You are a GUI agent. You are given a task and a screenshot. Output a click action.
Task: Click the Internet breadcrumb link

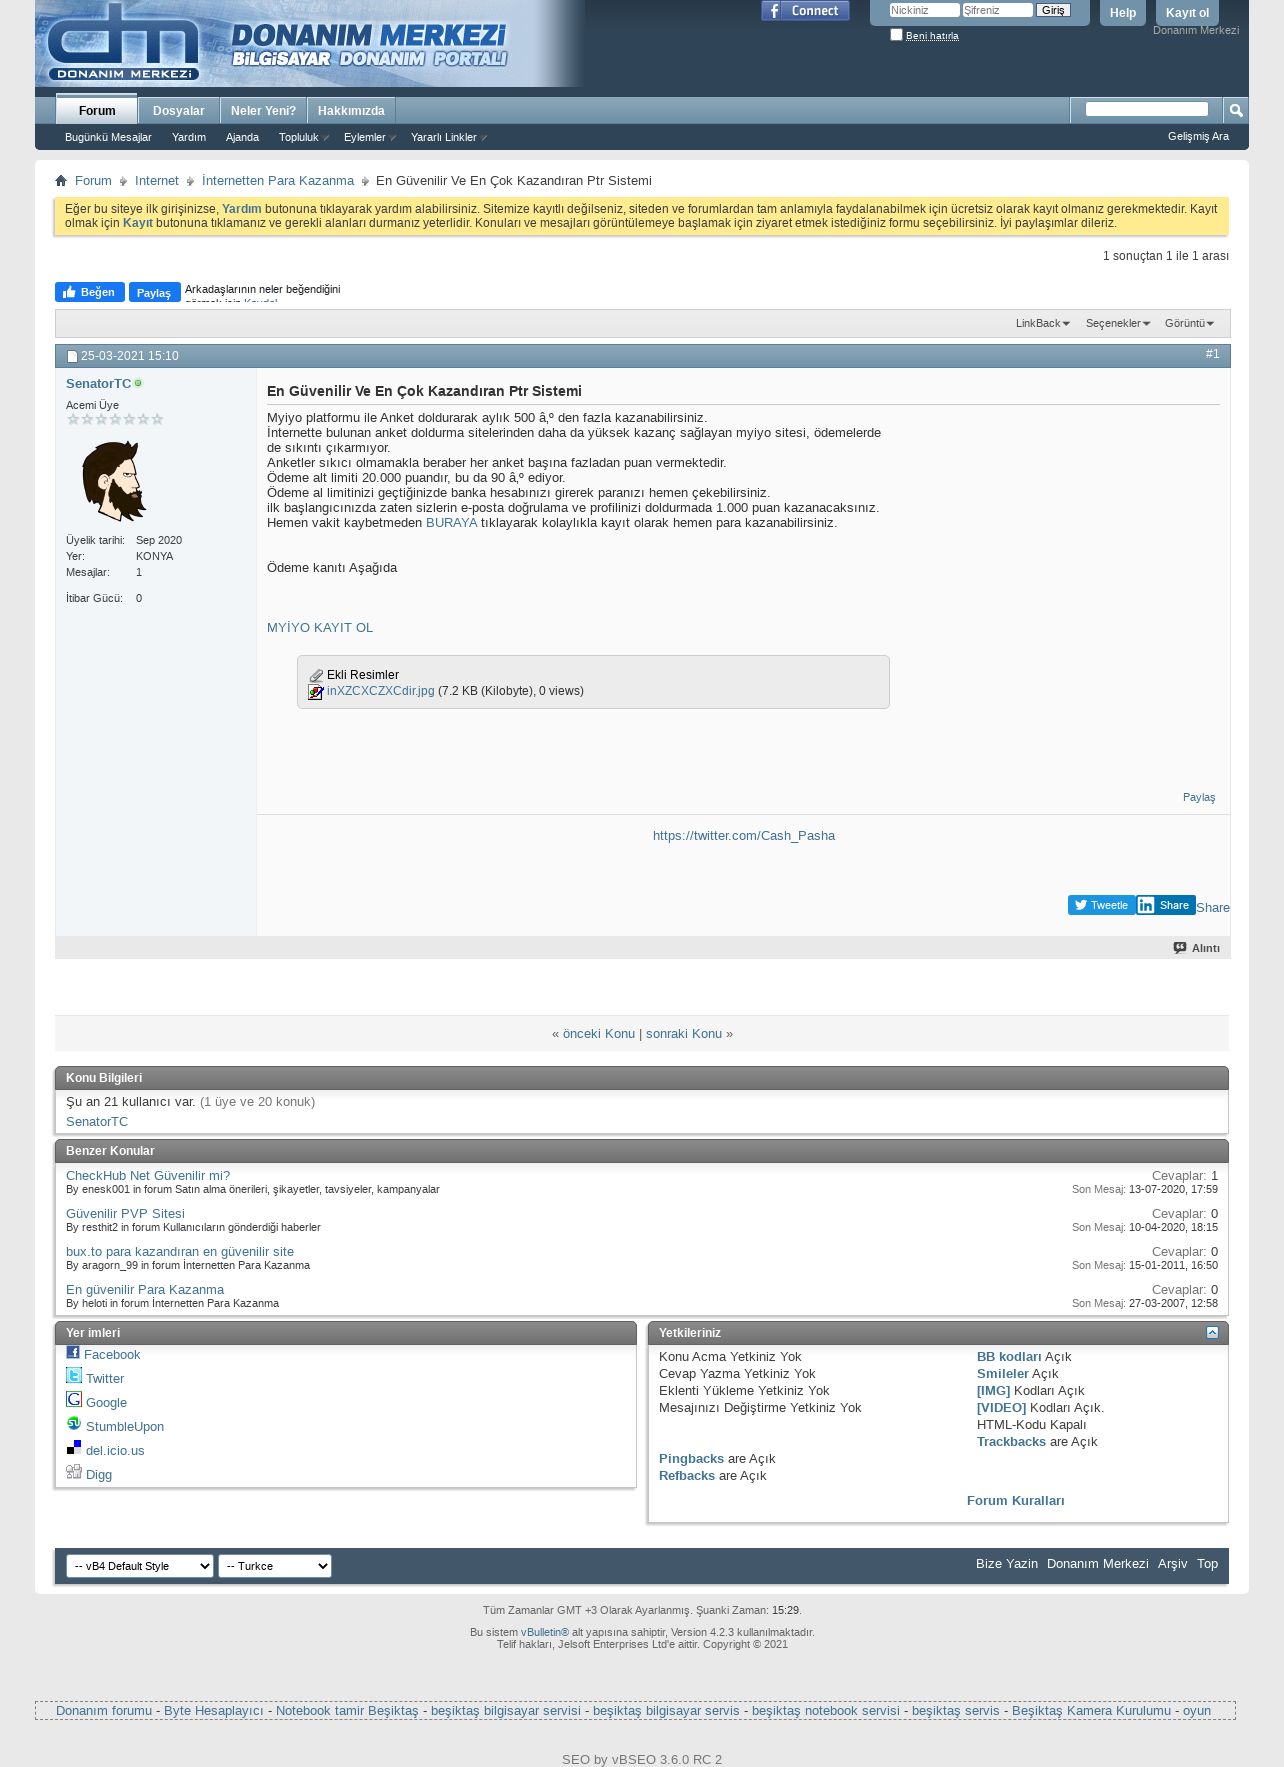click(x=157, y=181)
